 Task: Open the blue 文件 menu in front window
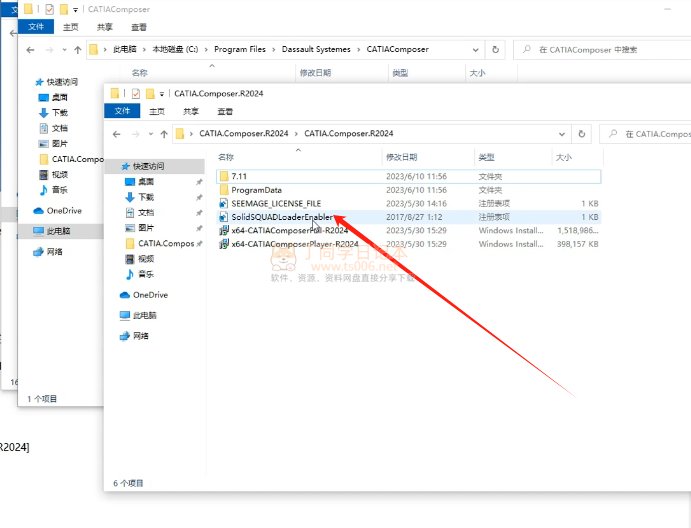click(x=122, y=111)
